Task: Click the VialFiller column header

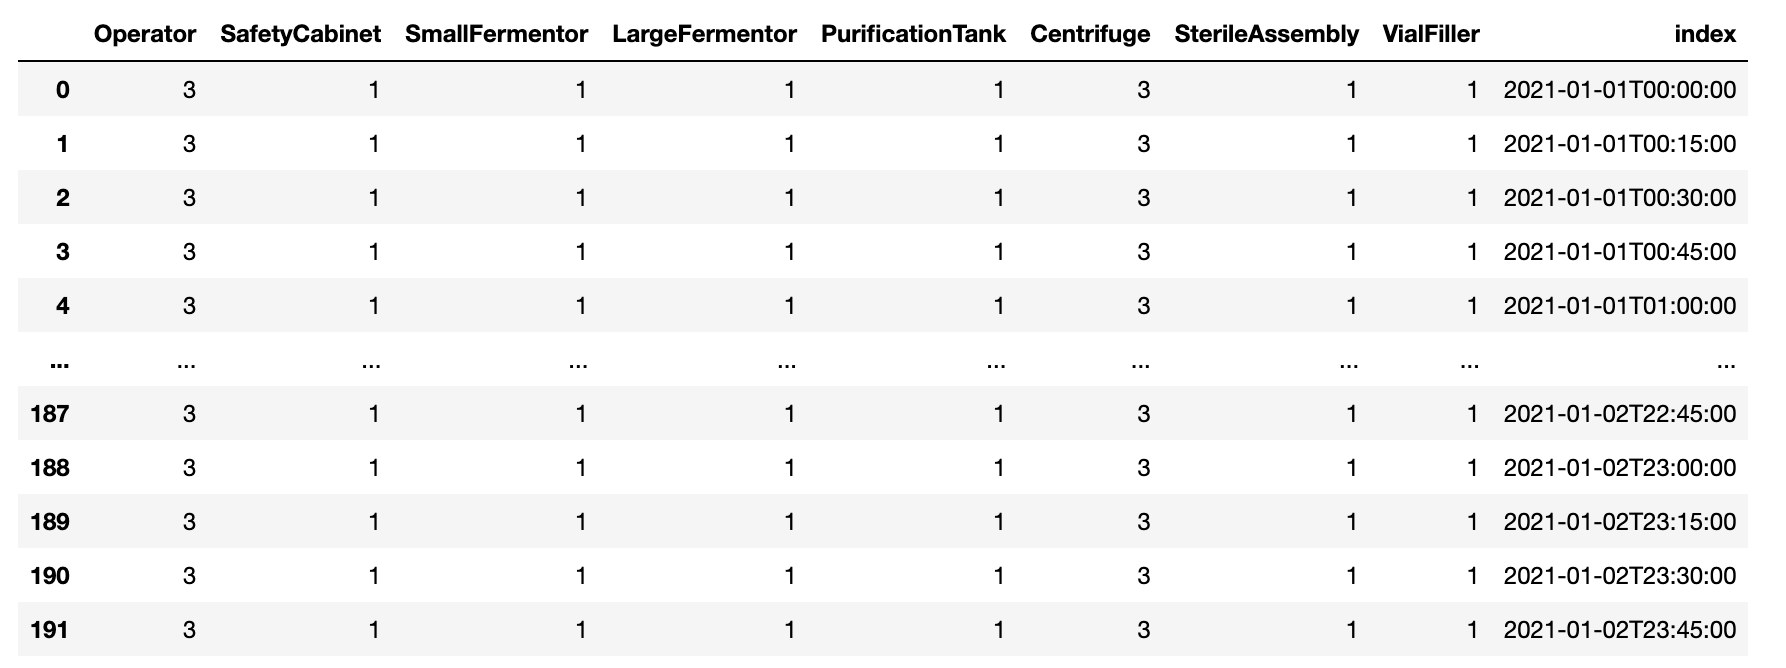Action: point(1430,34)
